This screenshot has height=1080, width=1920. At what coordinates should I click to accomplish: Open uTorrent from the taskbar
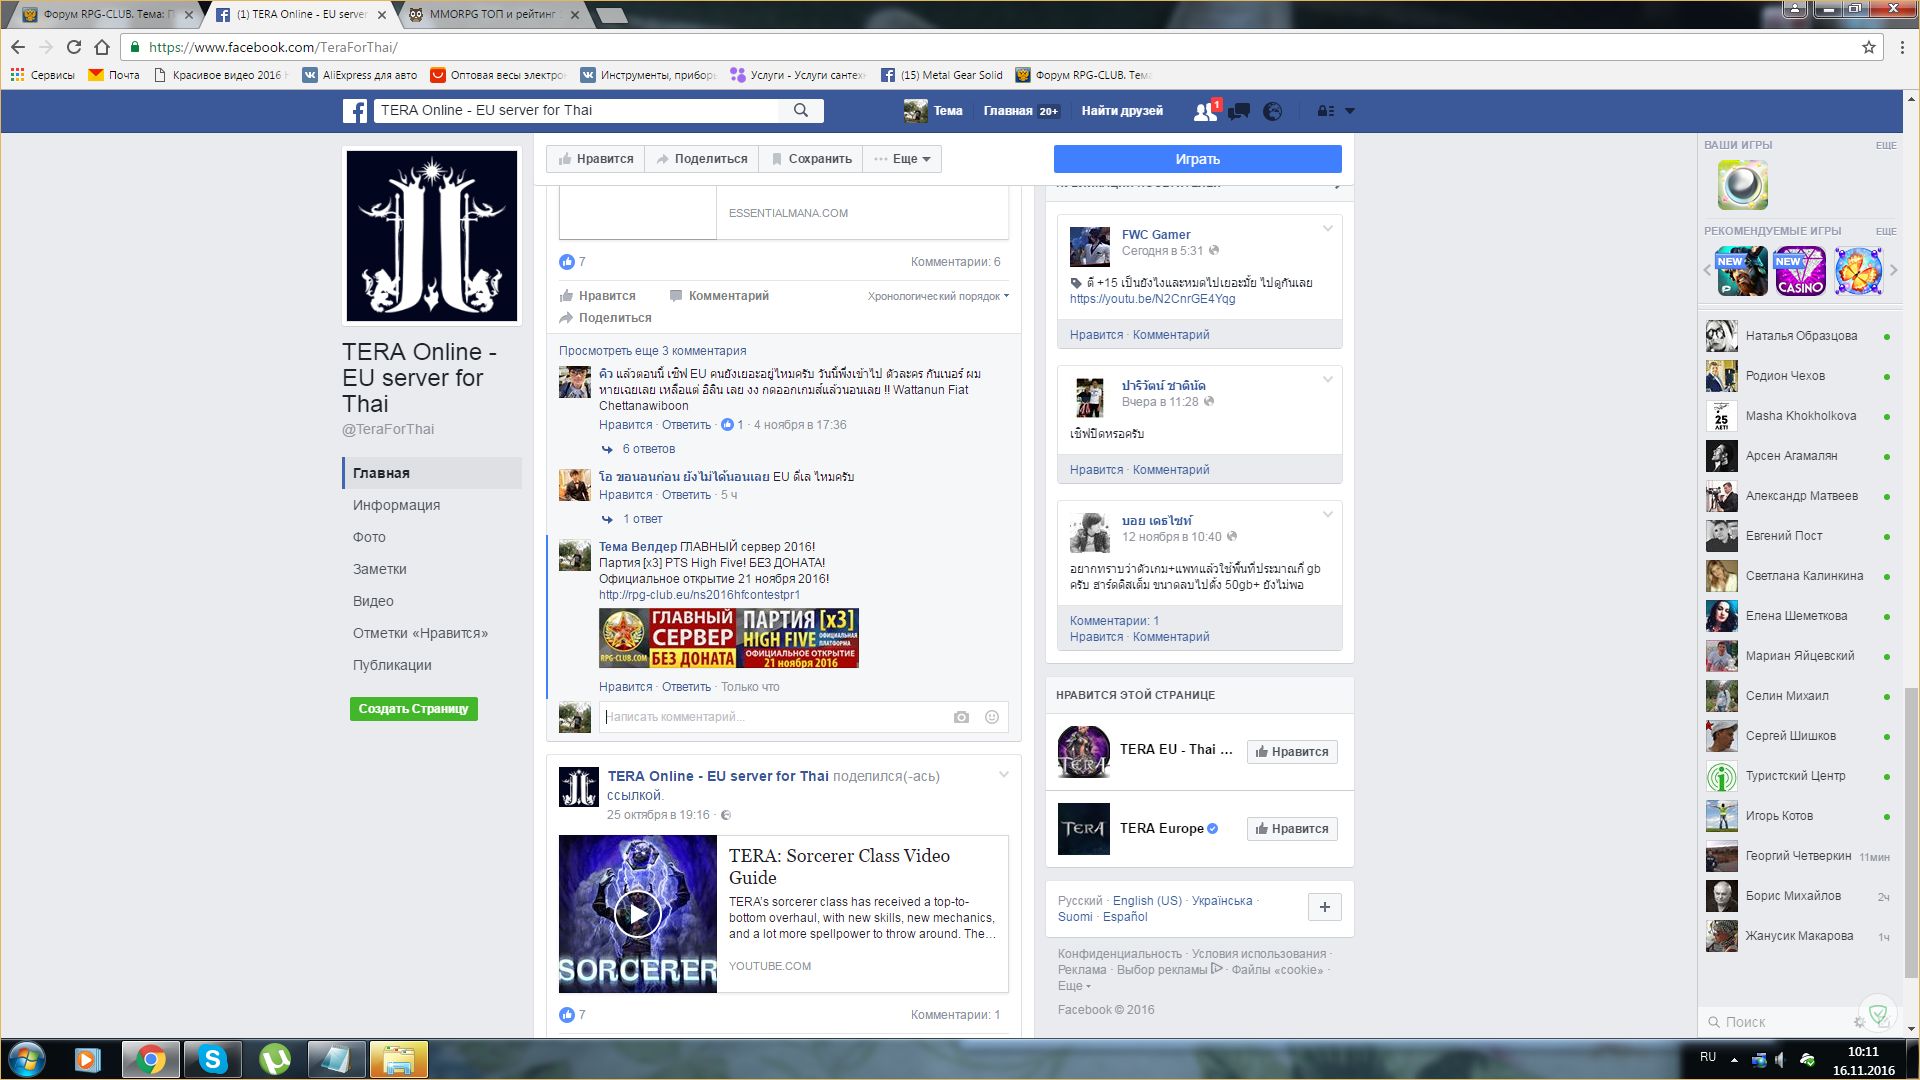pyautogui.click(x=275, y=1059)
